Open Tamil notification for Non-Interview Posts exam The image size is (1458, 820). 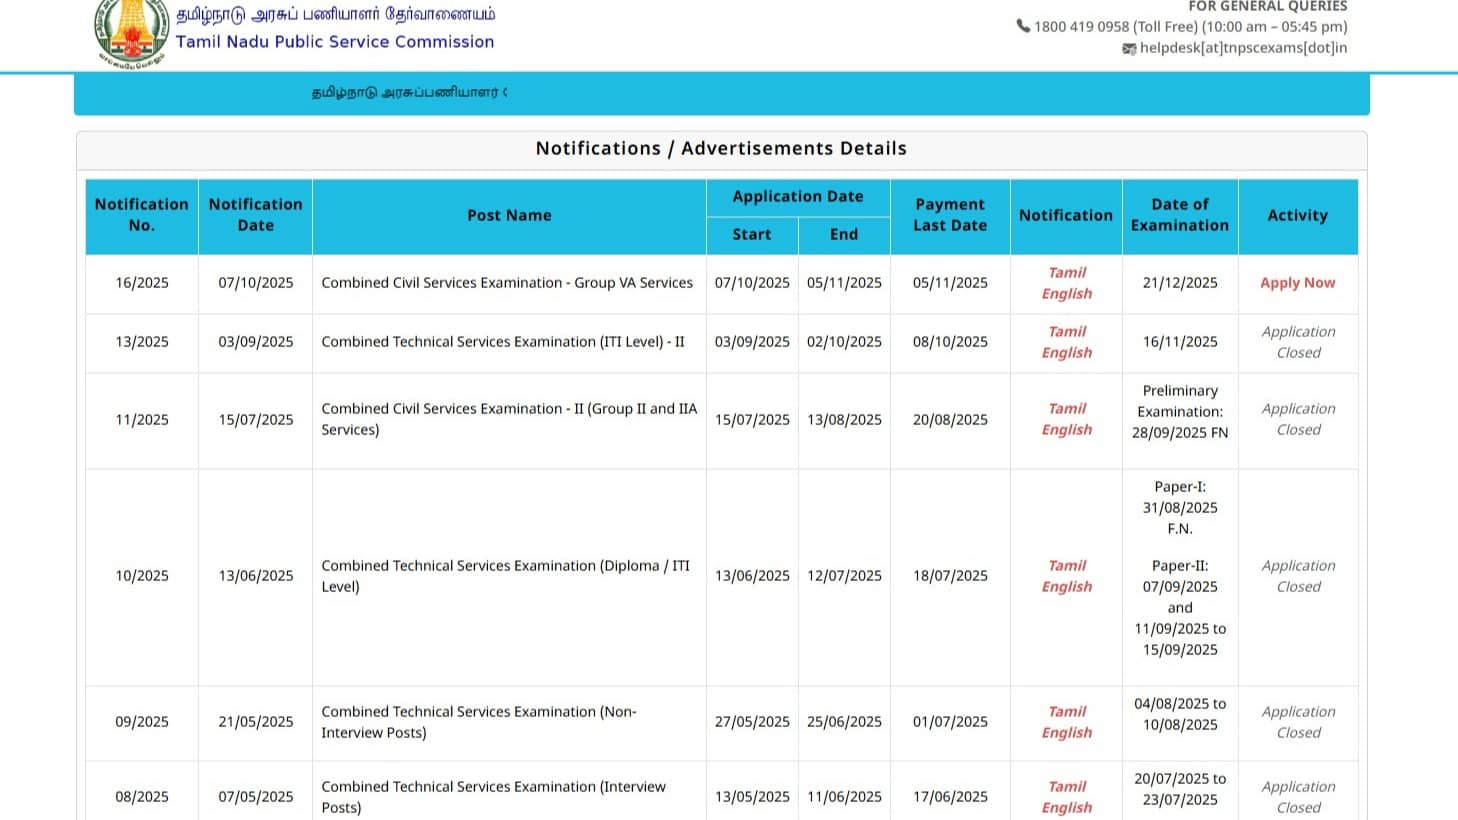[1066, 711]
